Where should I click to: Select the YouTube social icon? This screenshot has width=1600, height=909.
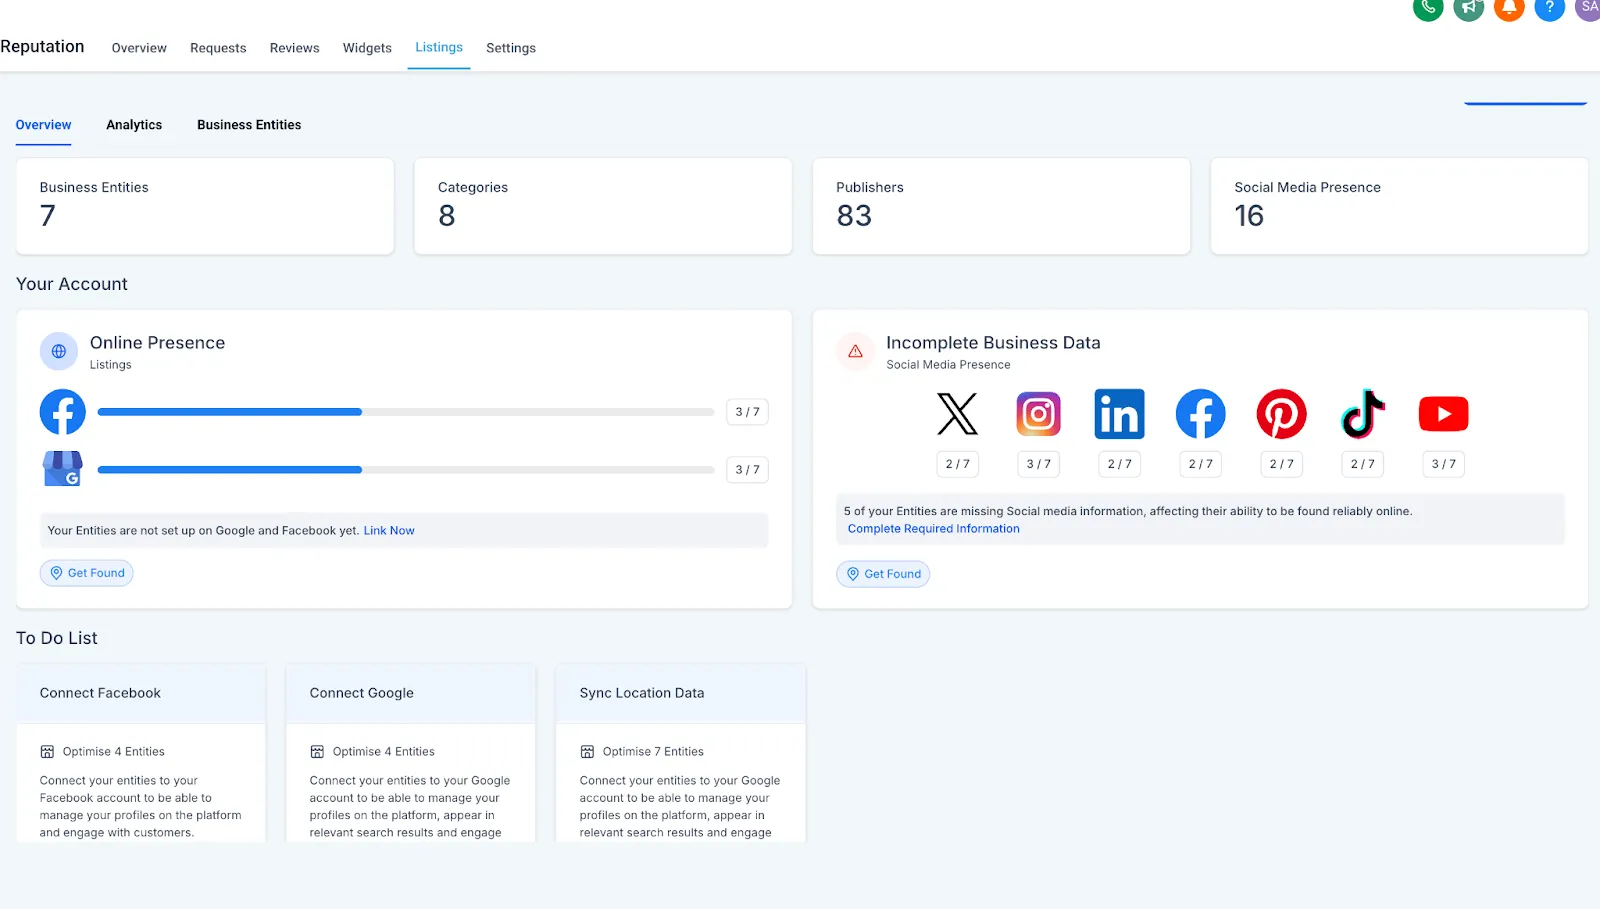pos(1443,414)
